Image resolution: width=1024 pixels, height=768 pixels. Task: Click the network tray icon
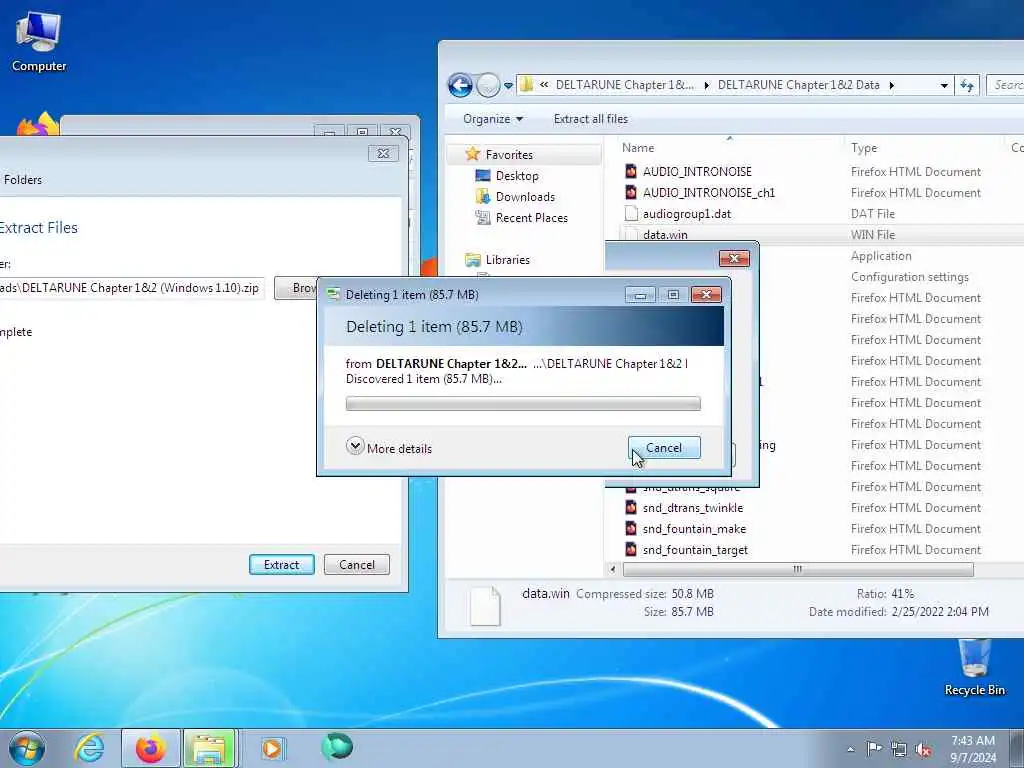point(899,749)
